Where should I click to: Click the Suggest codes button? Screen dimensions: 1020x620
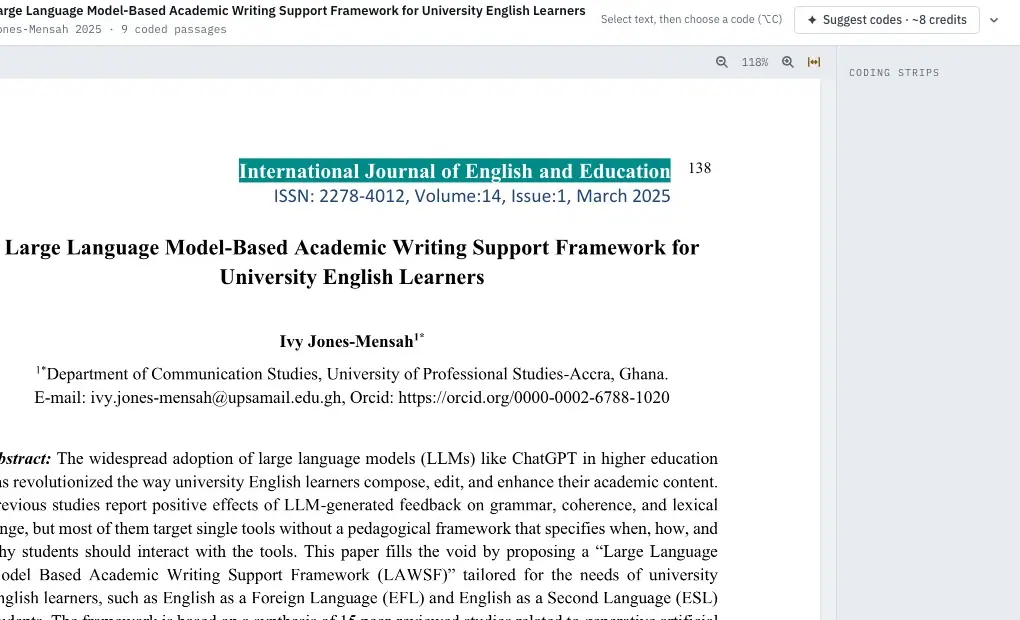(x=887, y=20)
